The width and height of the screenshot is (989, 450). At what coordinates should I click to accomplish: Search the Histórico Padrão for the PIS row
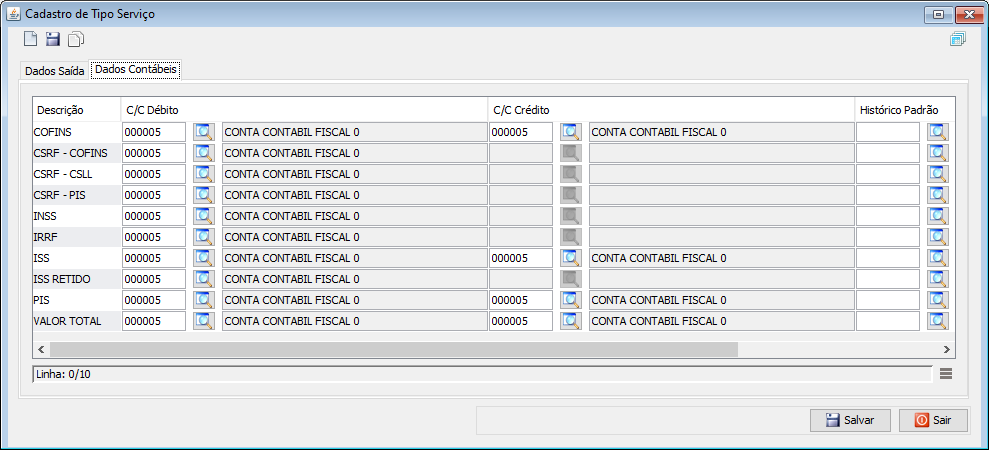pos(937,300)
